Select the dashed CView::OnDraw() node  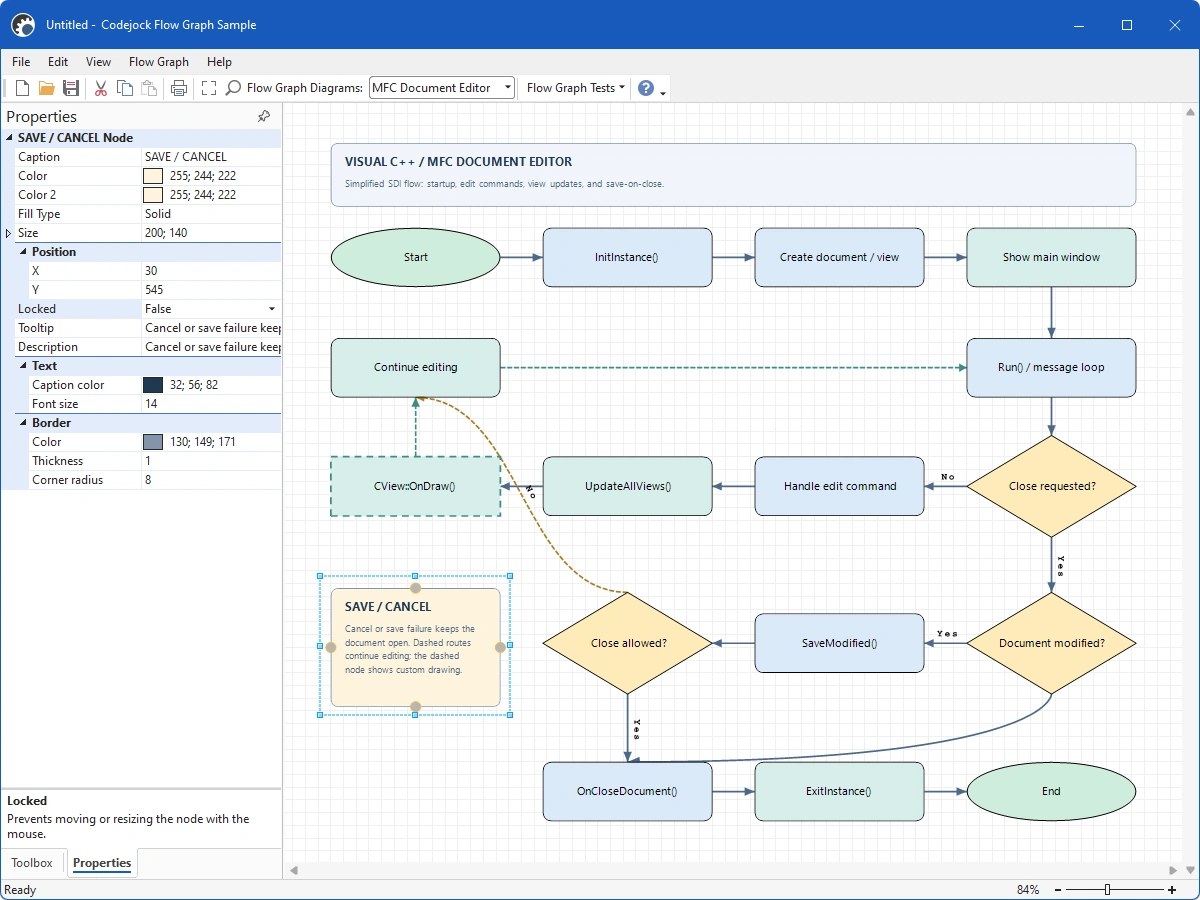[x=416, y=486]
